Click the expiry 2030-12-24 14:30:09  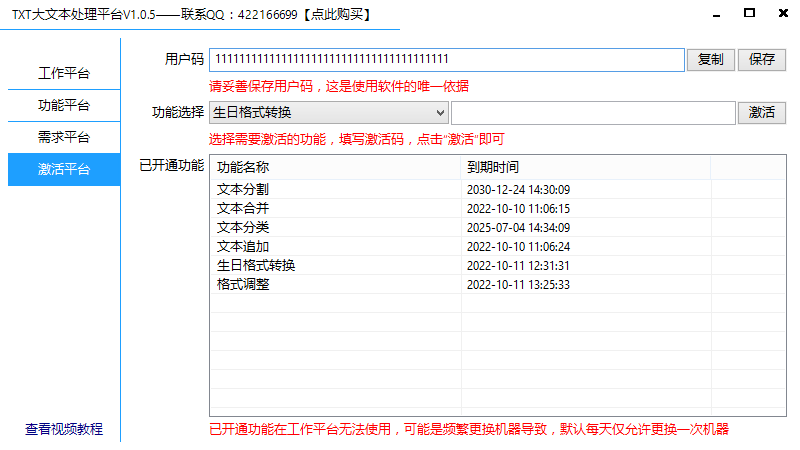coord(518,190)
